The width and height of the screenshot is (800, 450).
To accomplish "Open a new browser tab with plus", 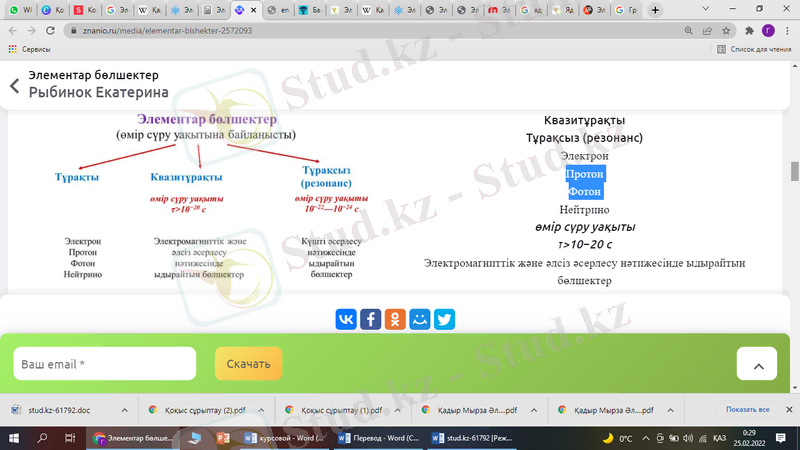I will pyautogui.click(x=655, y=10).
